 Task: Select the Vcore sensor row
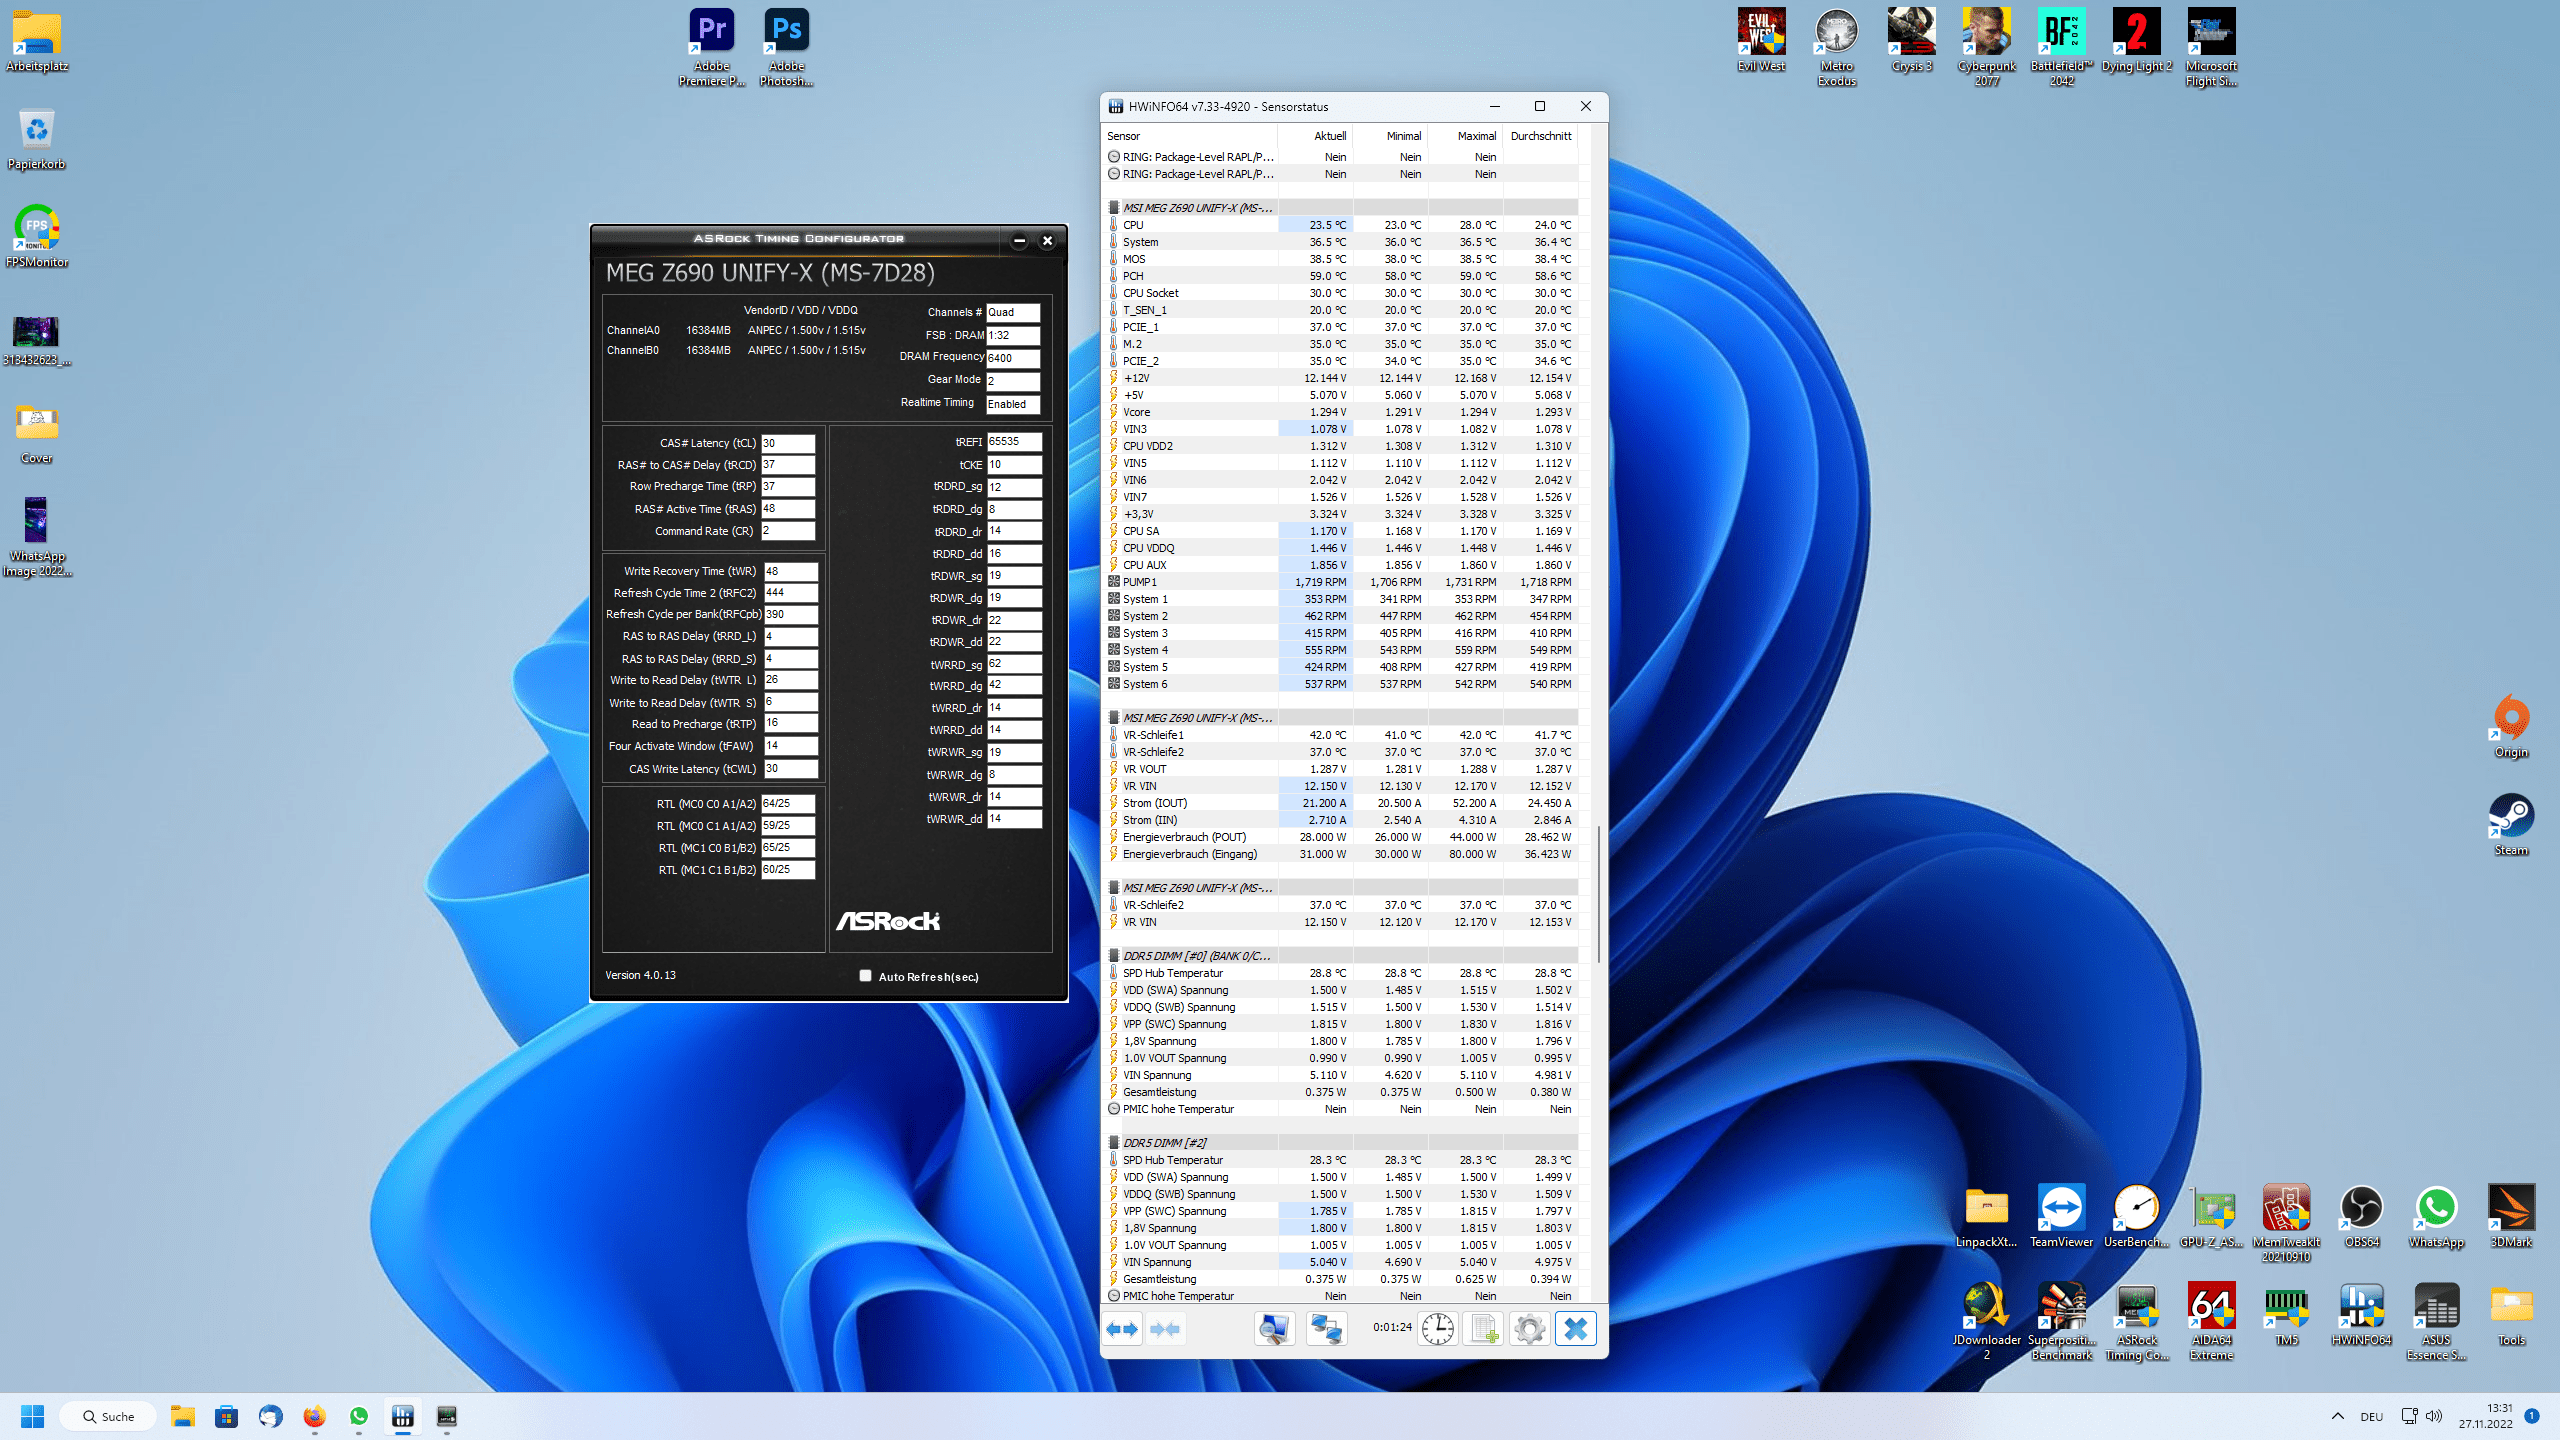[1342, 412]
